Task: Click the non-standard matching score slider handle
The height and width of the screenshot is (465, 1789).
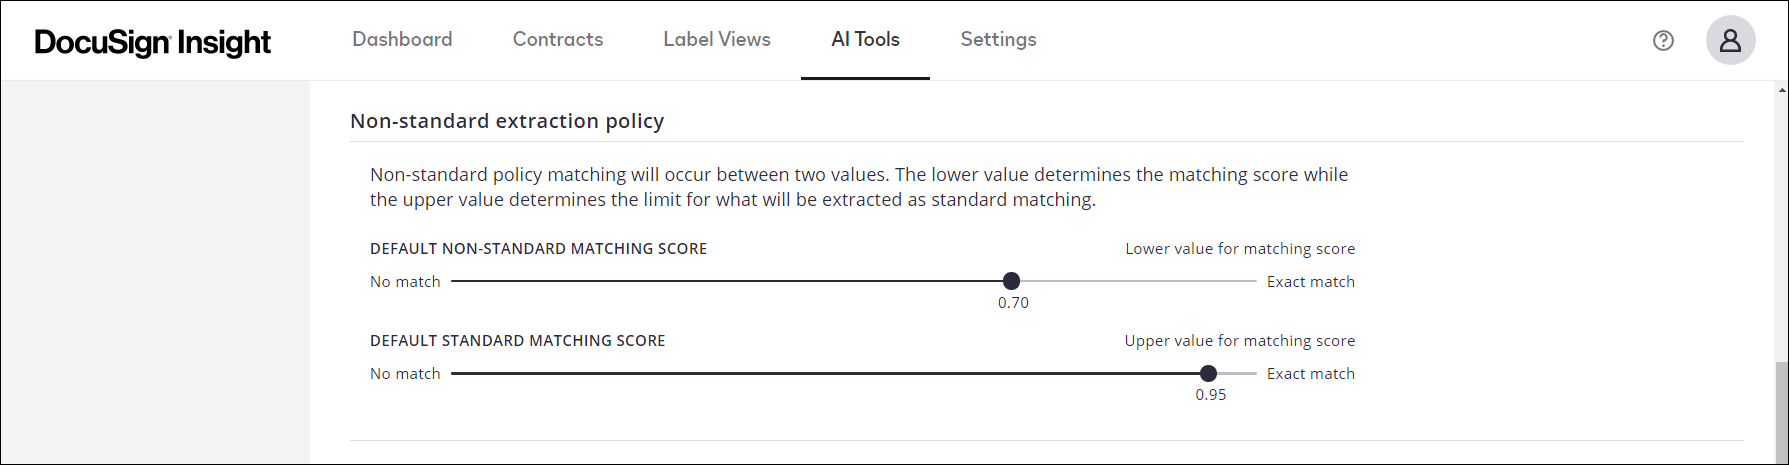Action: tap(1011, 281)
